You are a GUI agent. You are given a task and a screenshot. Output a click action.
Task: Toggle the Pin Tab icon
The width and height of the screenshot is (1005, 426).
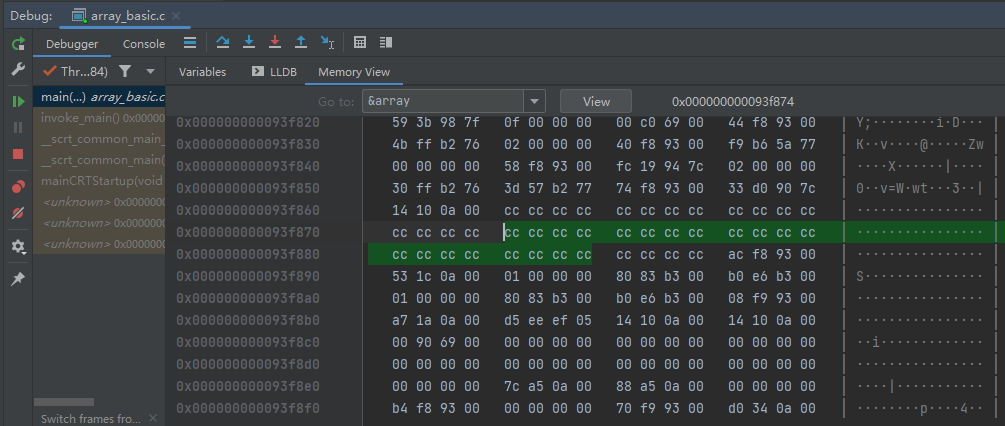click(18, 279)
